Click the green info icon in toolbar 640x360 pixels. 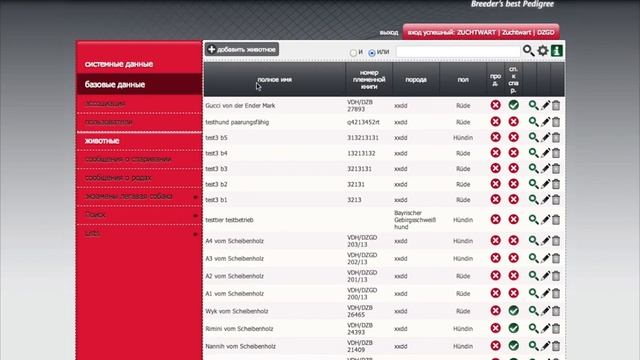pyautogui.click(x=557, y=51)
